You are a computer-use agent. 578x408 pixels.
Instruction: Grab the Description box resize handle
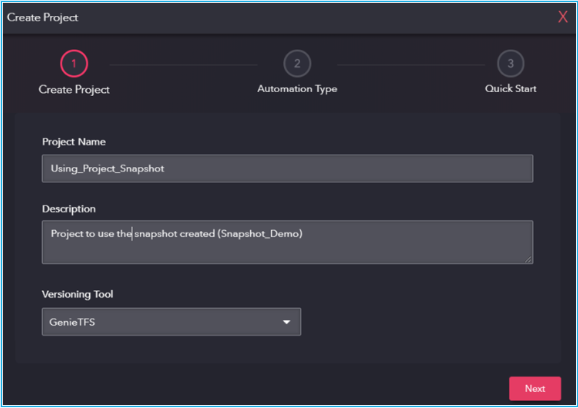point(528,259)
